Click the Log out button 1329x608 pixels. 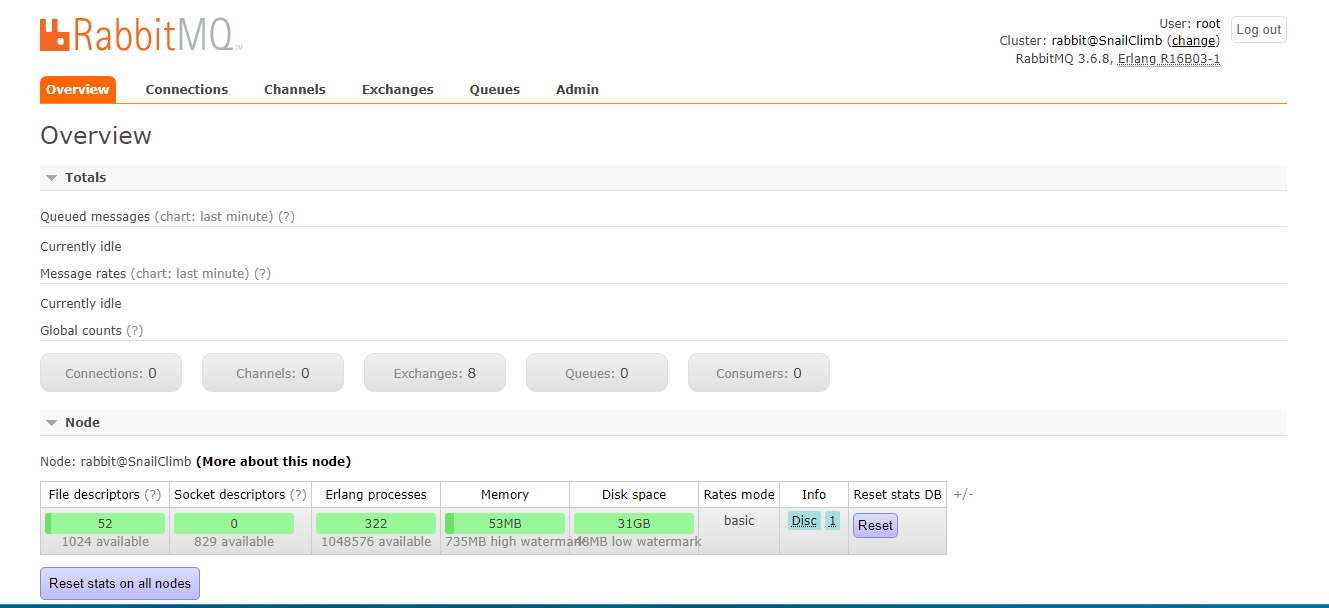pyautogui.click(x=1259, y=30)
